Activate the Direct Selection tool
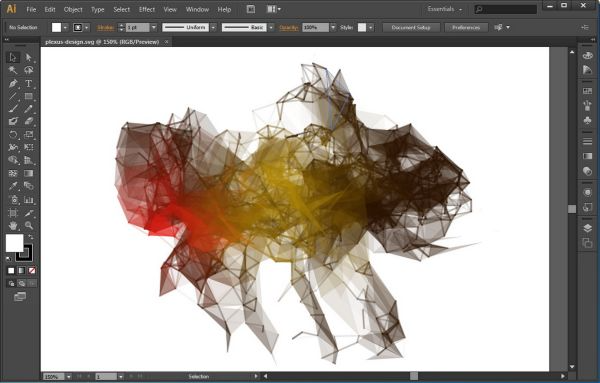The height and width of the screenshot is (383, 600). [29, 57]
